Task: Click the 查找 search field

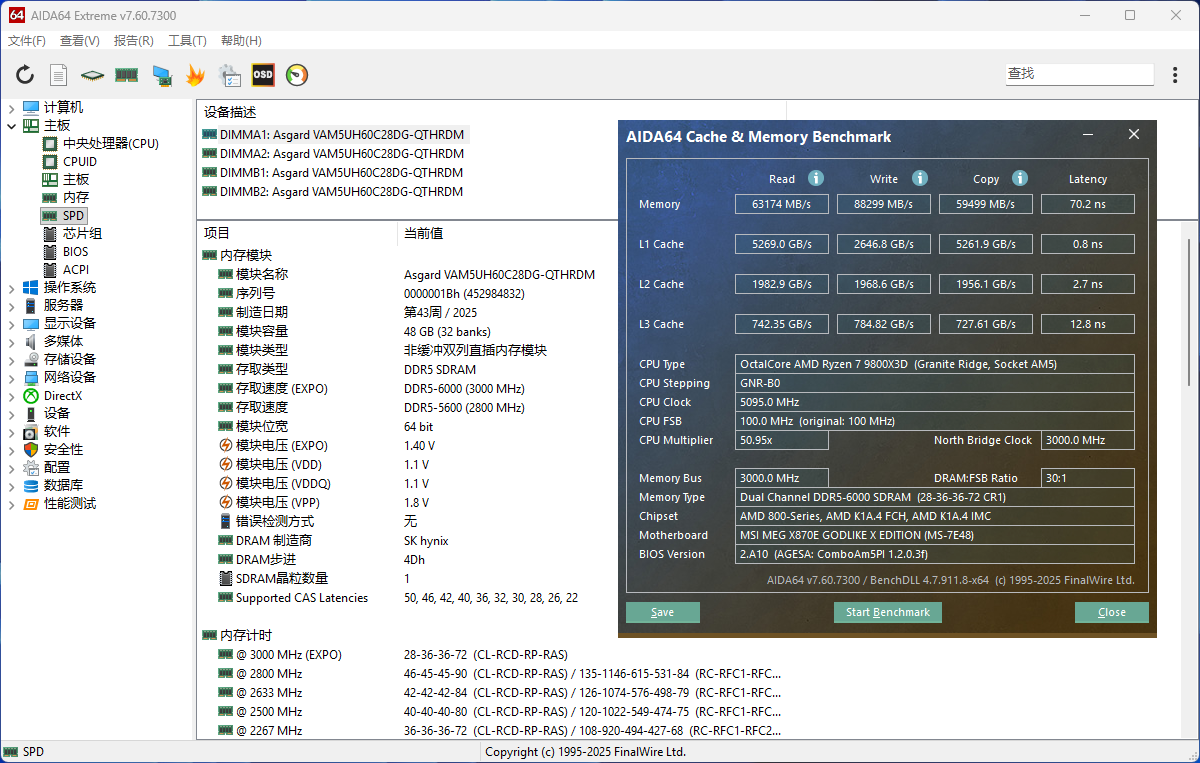Action: point(1078,74)
